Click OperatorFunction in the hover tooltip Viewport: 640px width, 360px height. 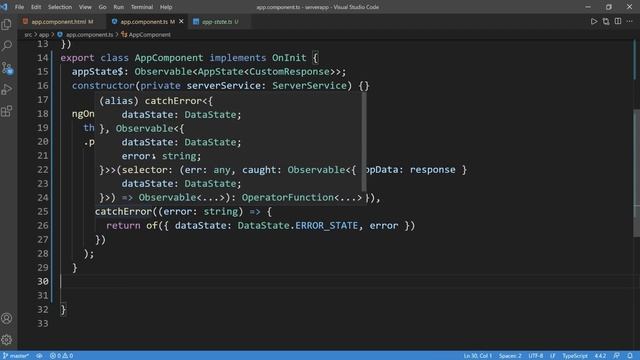[x=287, y=198]
